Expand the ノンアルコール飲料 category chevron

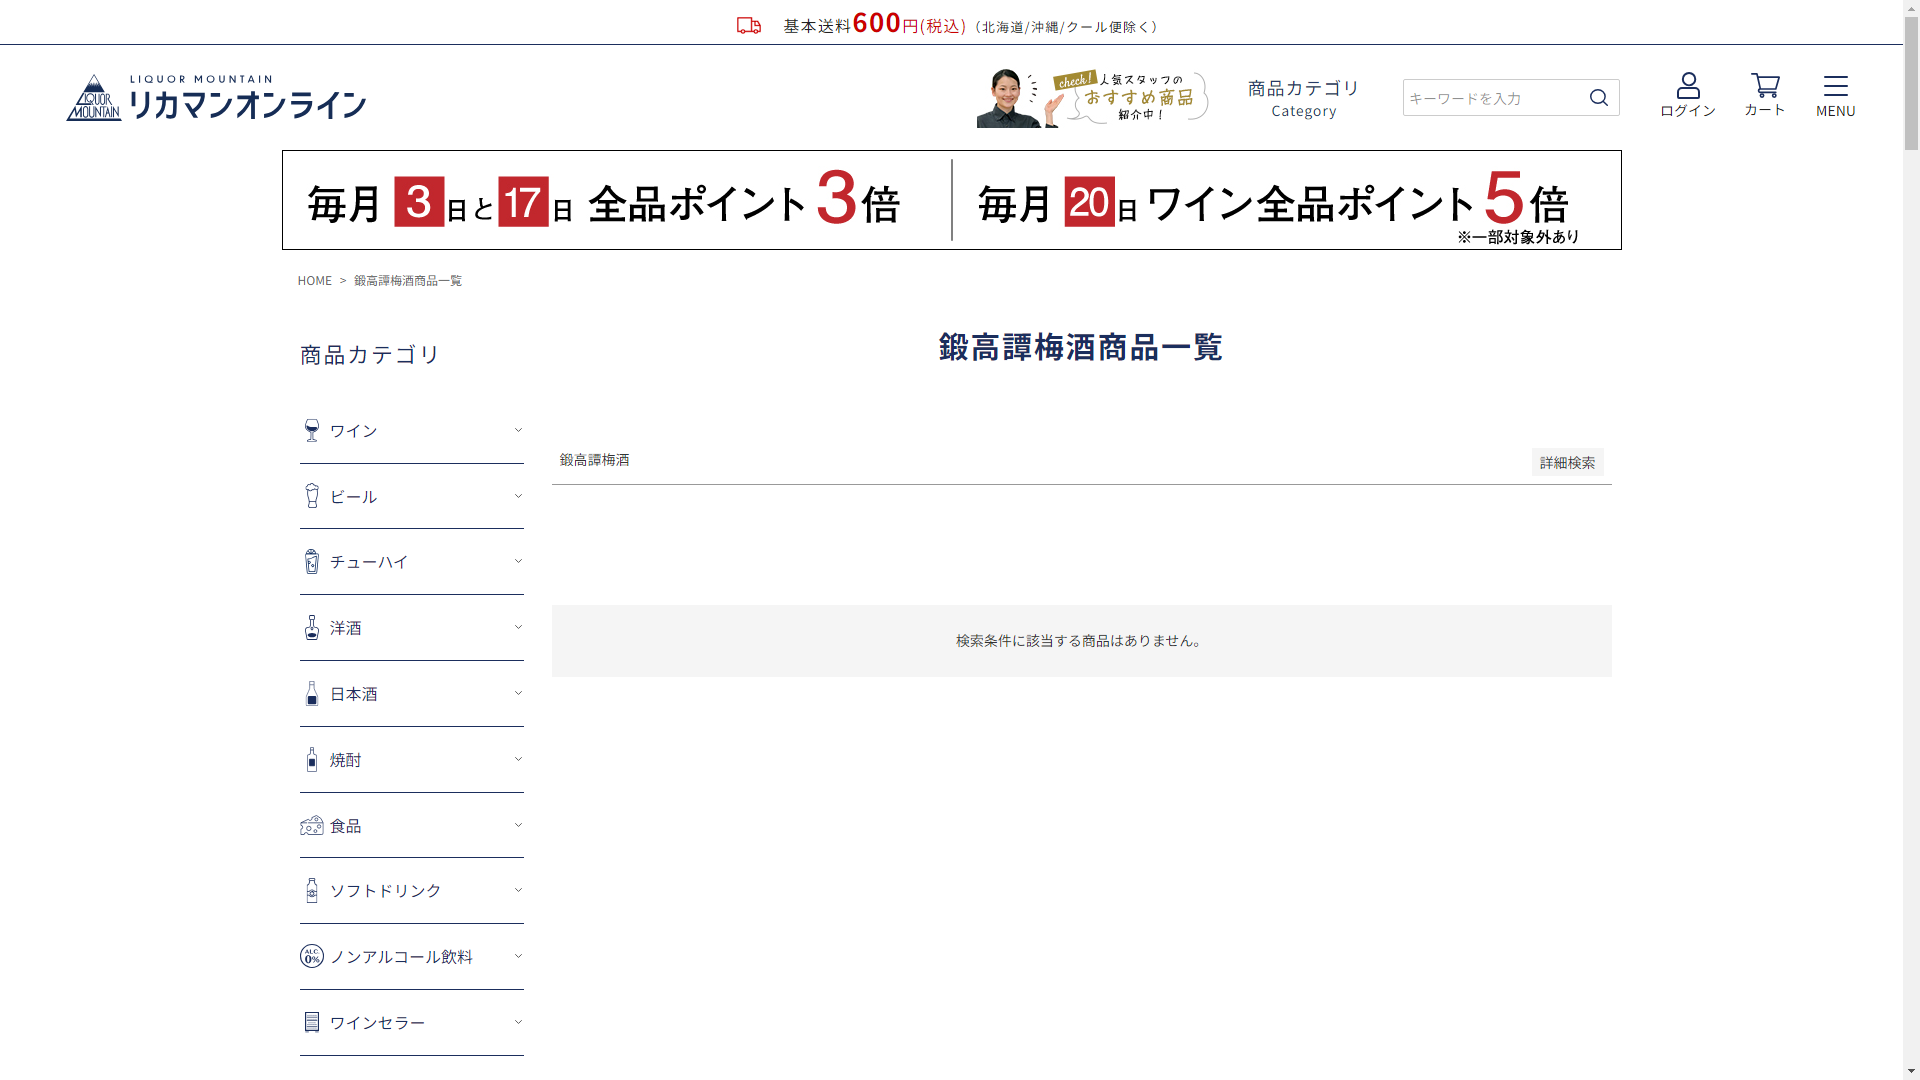tap(518, 956)
